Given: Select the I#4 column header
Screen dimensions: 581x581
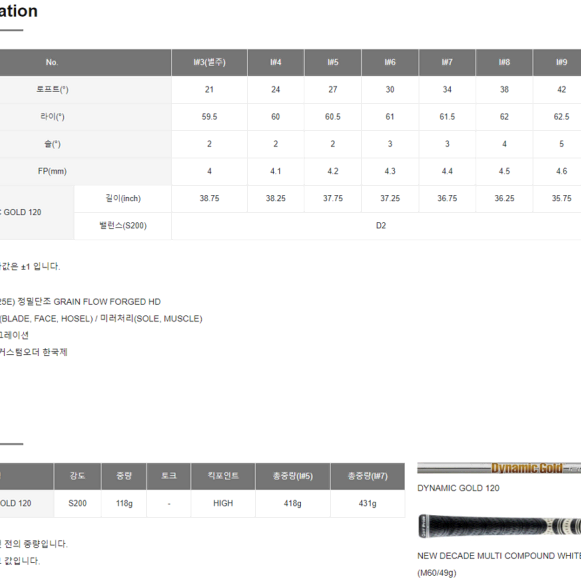Looking at the screenshot, I should pyautogui.click(x=276, y=62).
